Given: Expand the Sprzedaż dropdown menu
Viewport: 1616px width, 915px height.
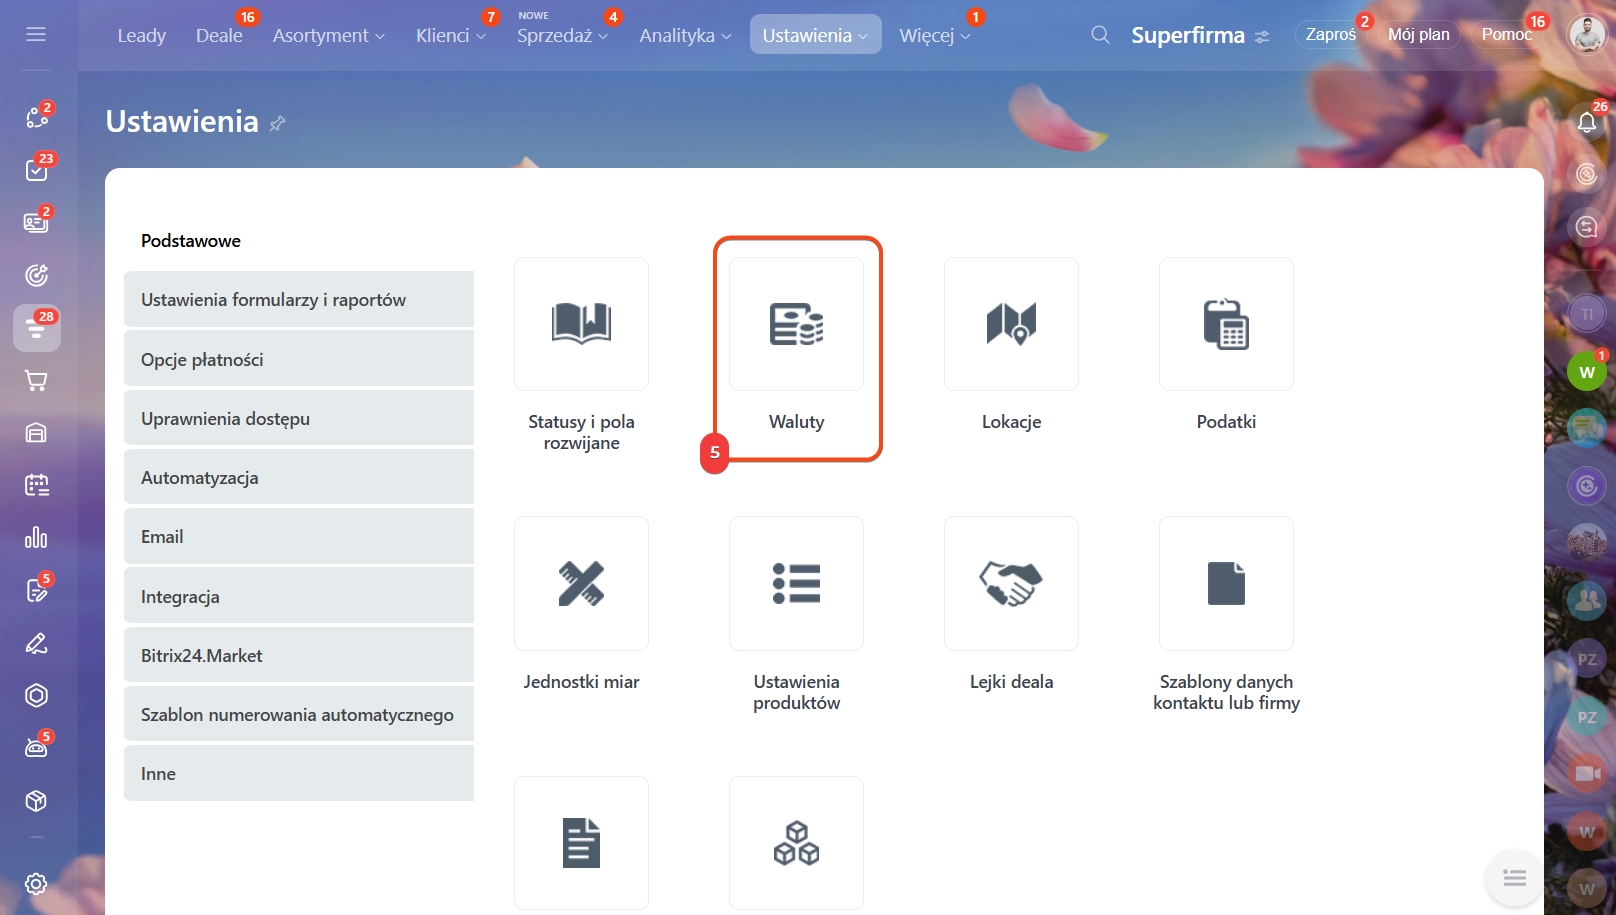Looking at the screenshot, I should pyautogui.click(x=562, y=35).
